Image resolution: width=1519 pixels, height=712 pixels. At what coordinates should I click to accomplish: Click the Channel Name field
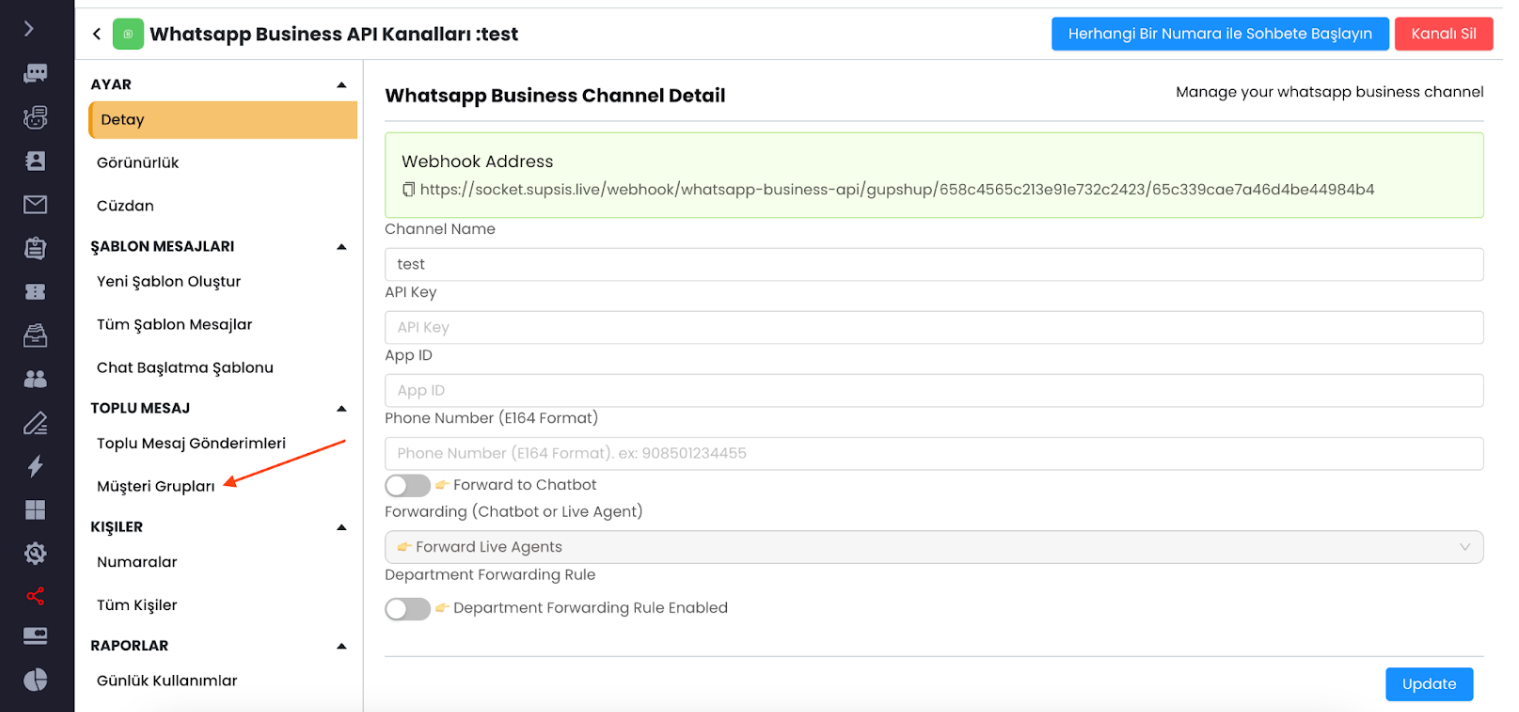click(x=934, y=265)
